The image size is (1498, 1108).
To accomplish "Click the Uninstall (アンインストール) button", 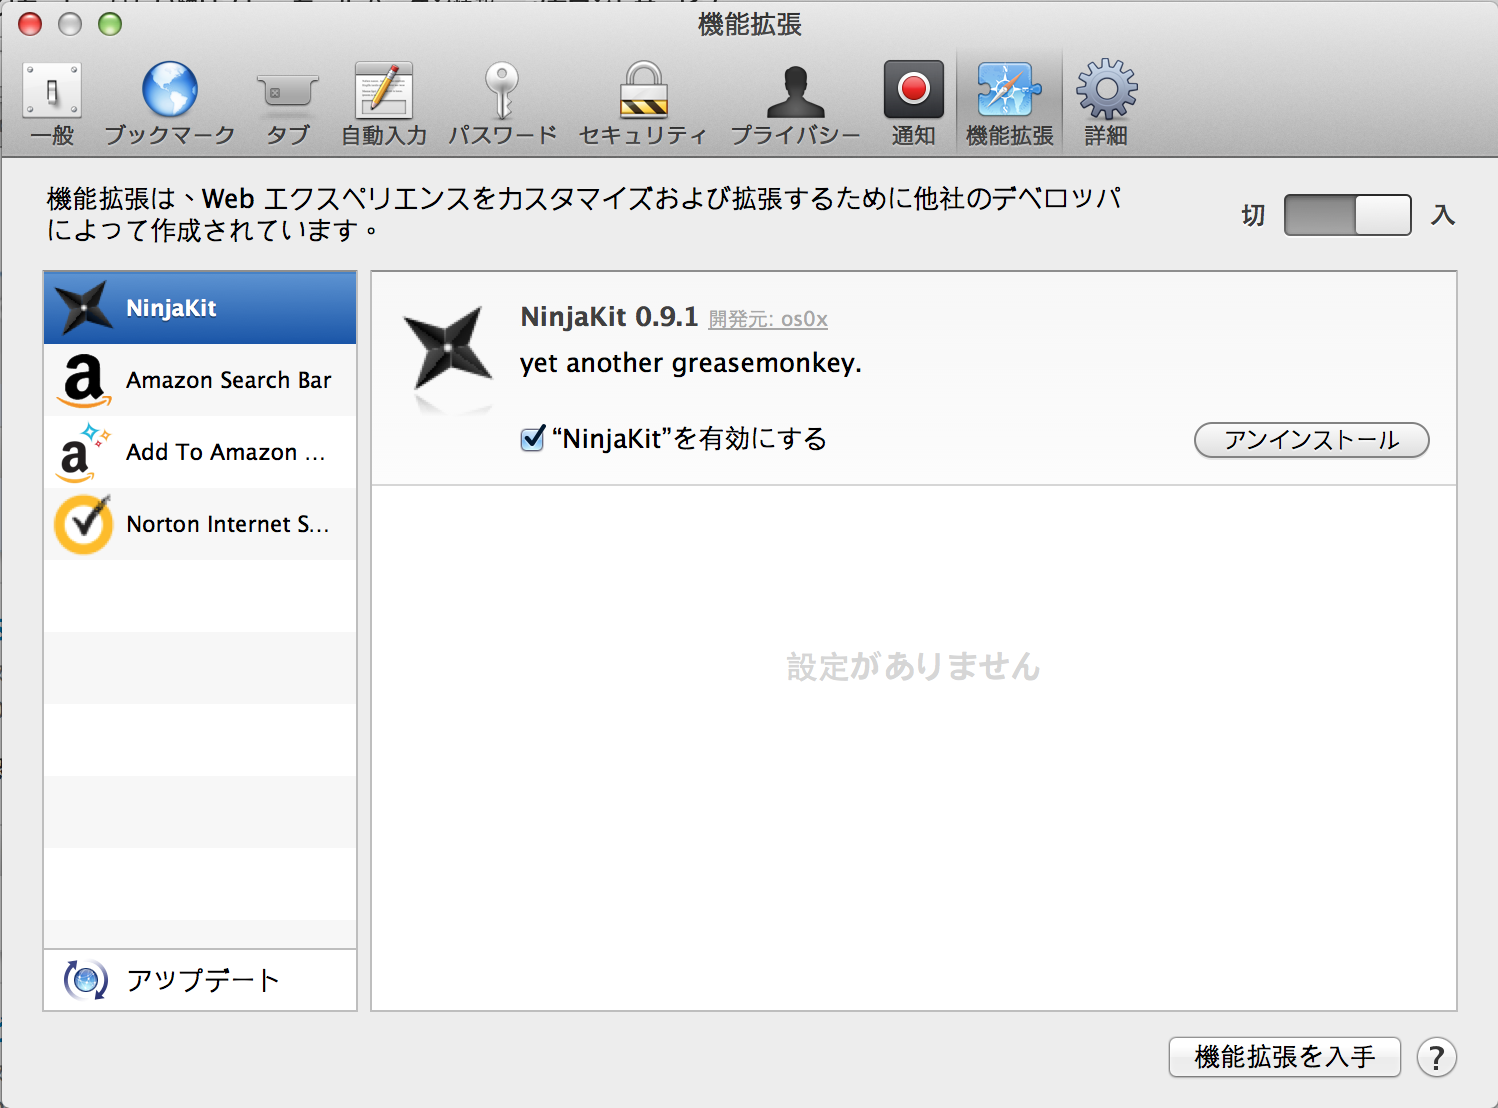I will [1311, 440].
